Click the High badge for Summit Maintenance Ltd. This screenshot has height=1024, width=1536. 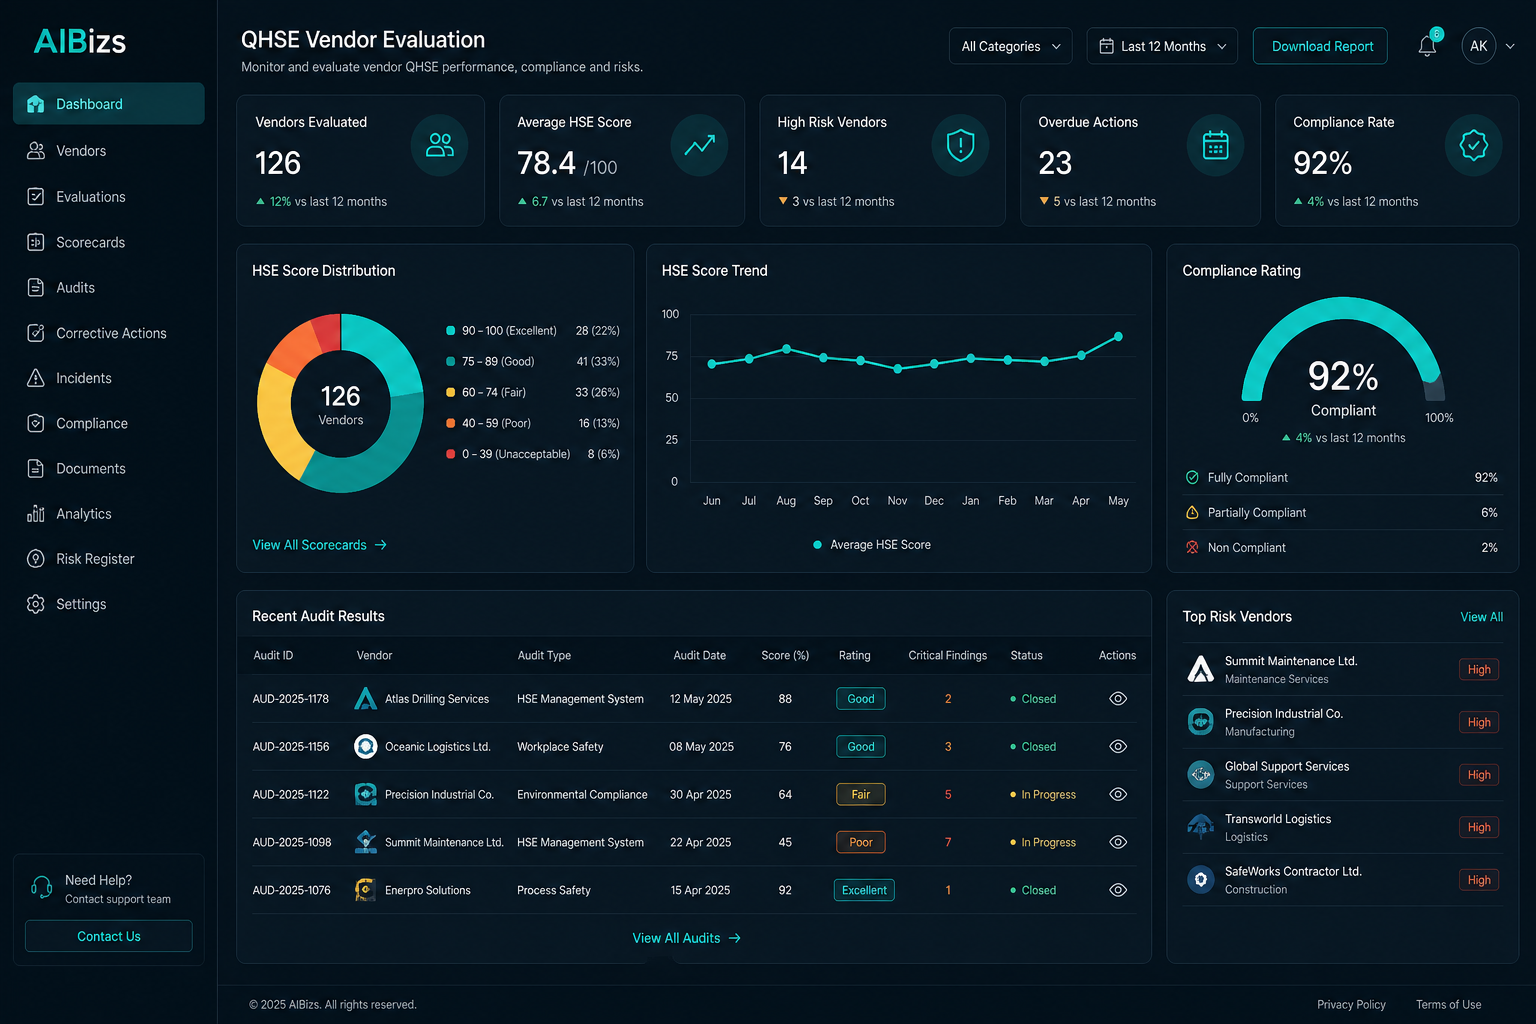tap(1479, 669)
